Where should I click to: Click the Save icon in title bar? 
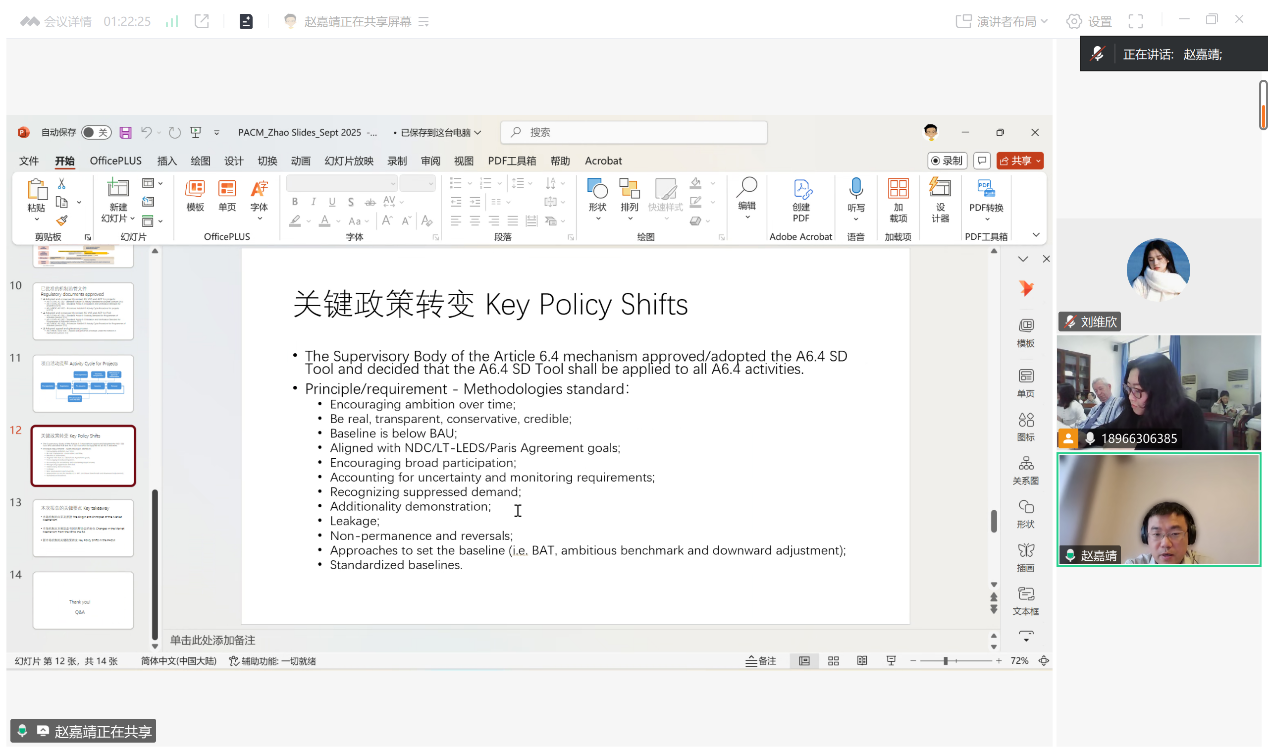tap(125, 132)
